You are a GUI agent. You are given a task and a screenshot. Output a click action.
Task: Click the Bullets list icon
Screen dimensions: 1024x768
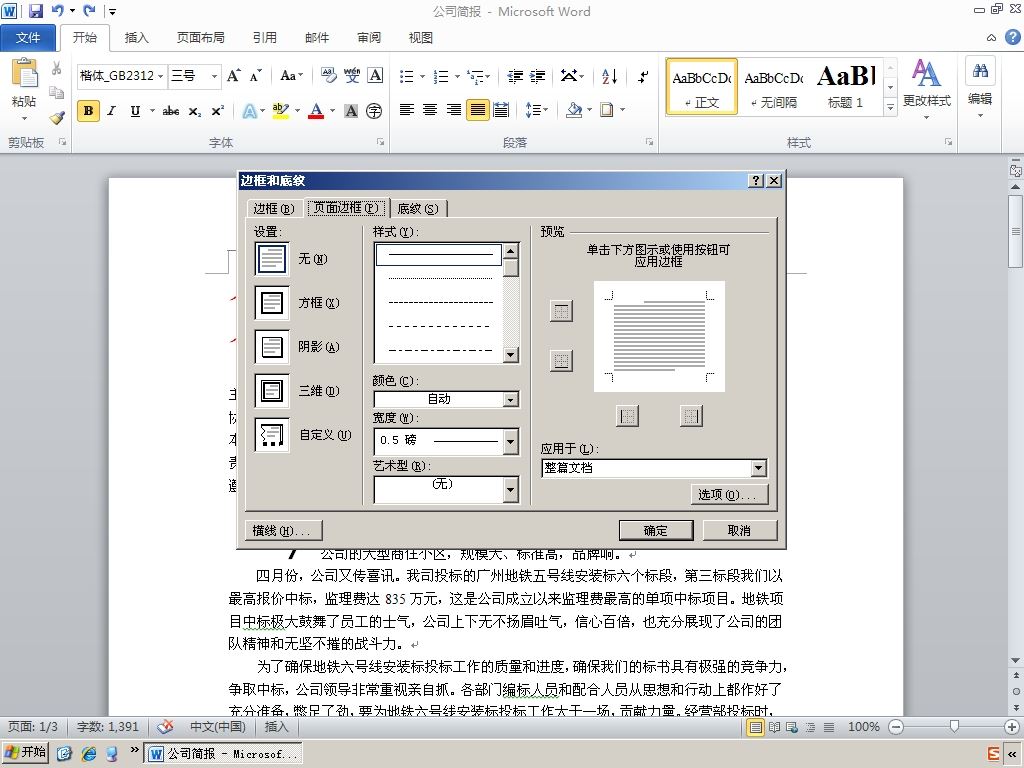click(406, 76)
